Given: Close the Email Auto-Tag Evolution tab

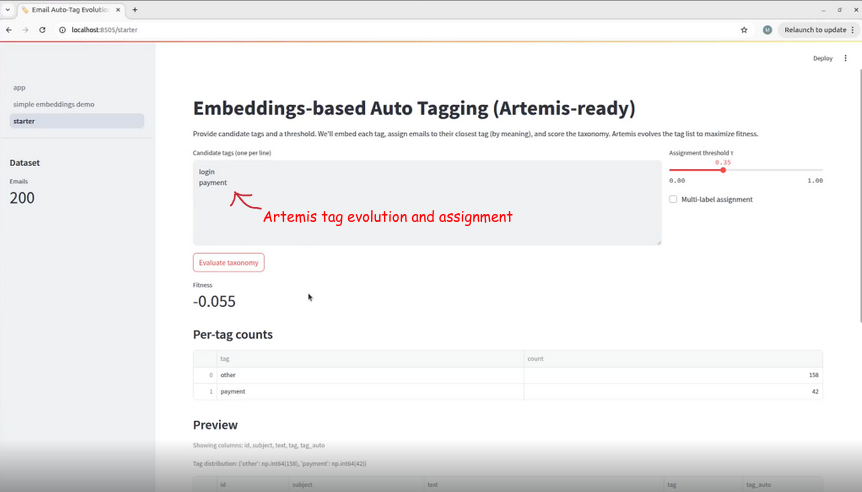Looking at the screenshot, I should click(118, 10).
